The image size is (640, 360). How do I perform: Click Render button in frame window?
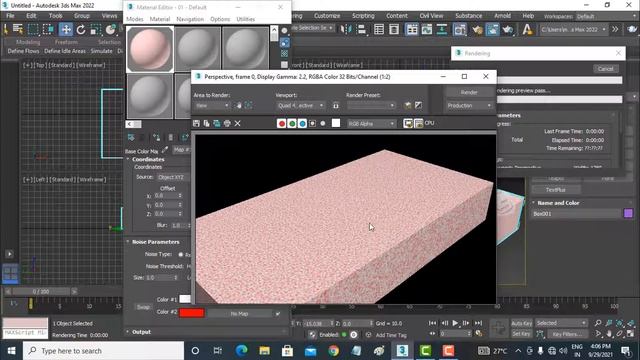[x=469, y=92]
